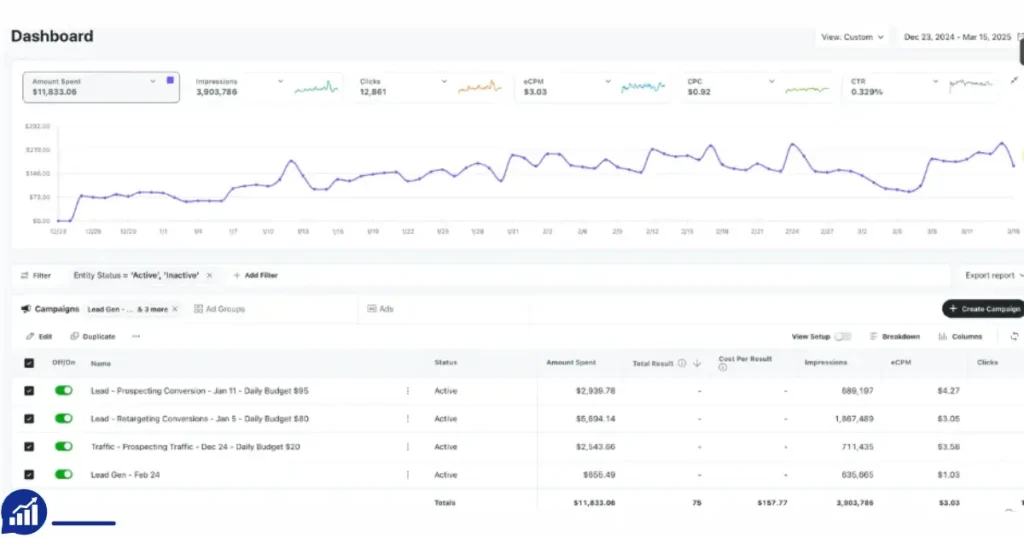
Task: Open the Breakdown menu
Action: click(x=895, y=337)
